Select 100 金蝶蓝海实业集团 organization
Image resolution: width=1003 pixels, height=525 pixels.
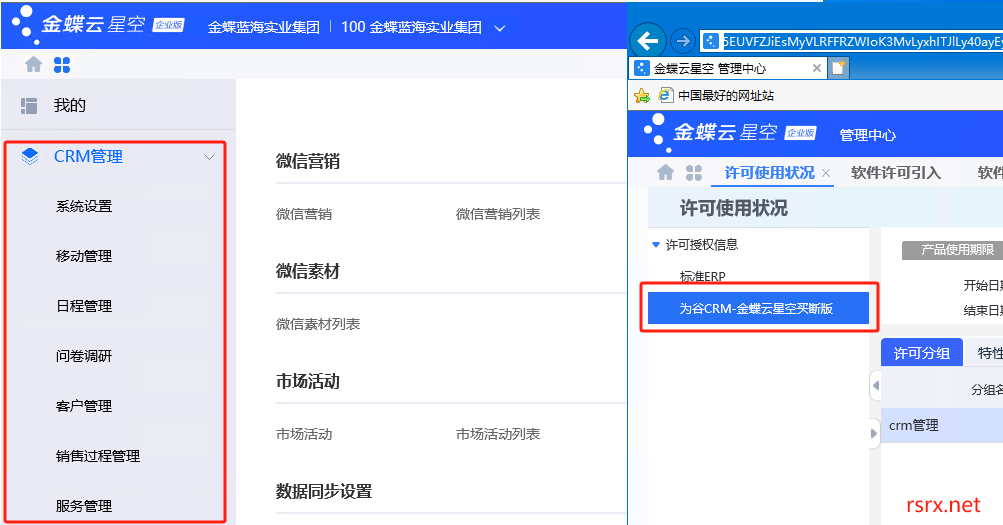coord(411,27)
